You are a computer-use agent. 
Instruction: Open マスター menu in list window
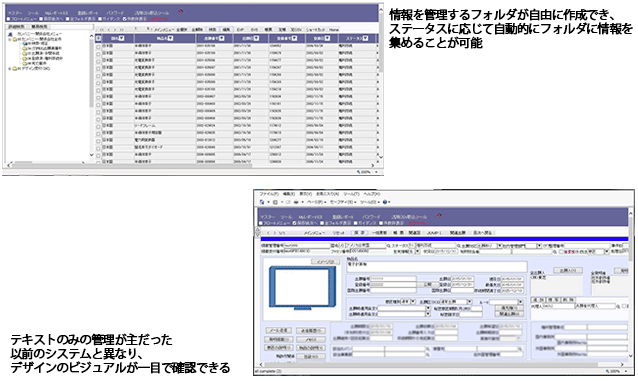(x=15, y=13)
